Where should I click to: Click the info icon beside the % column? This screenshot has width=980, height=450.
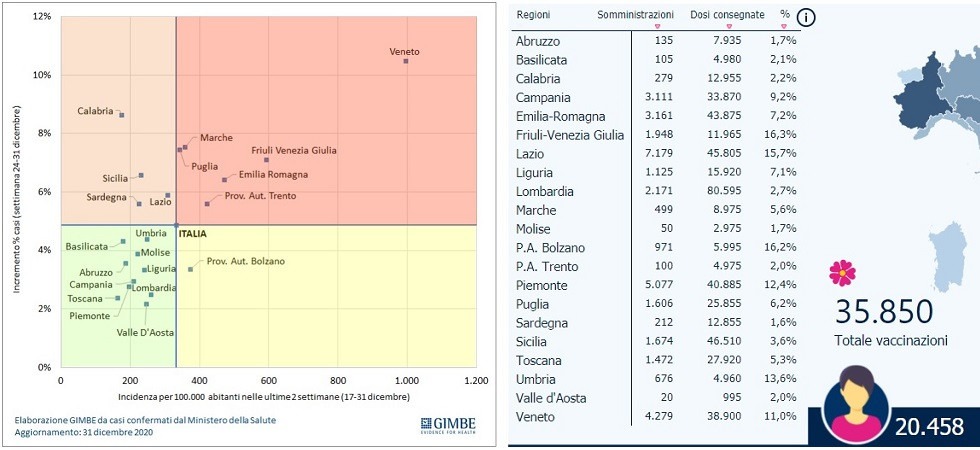click(806, 16)
